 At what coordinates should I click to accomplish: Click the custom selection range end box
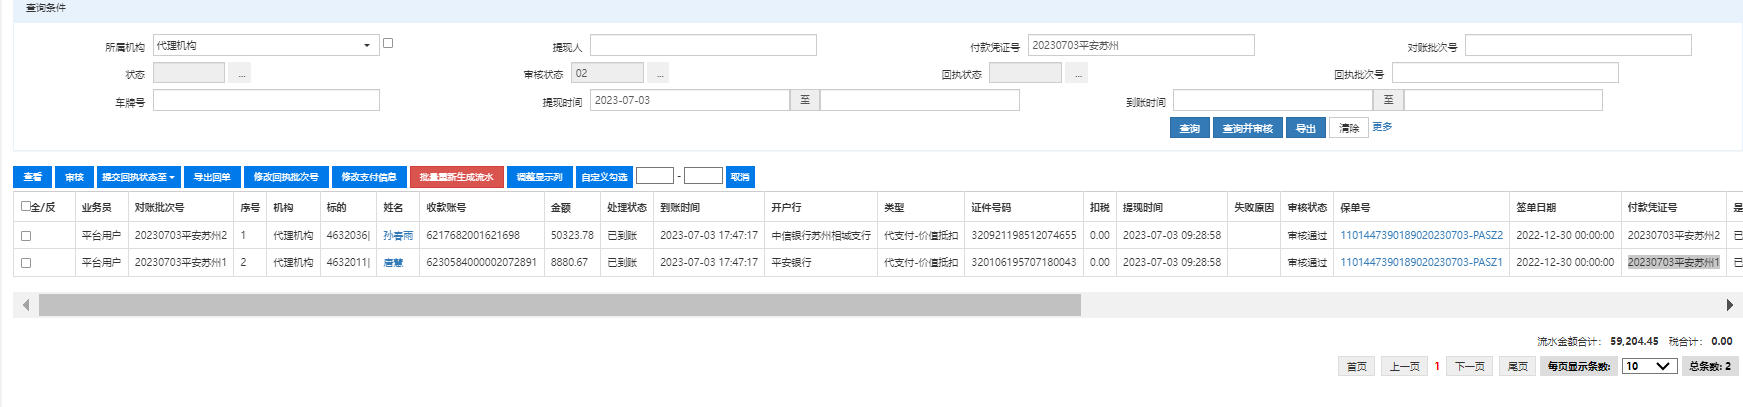pyautogui.click(x=703, y=176)
